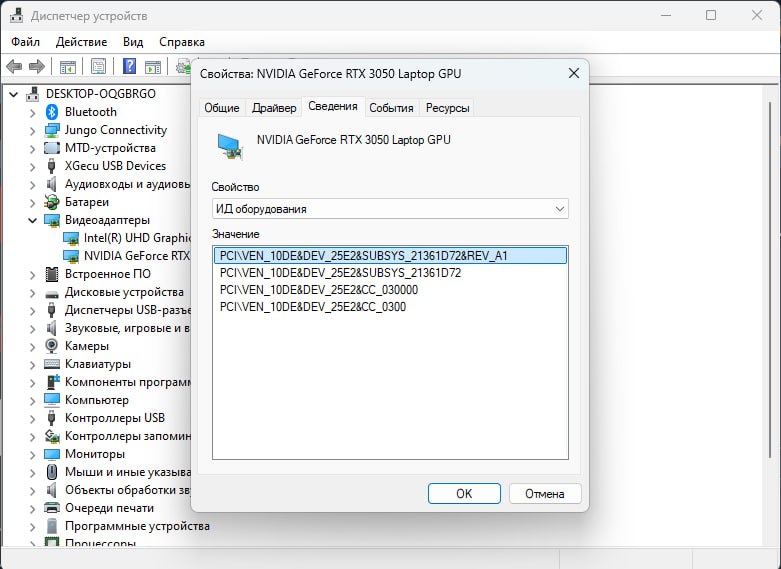This screenshot has width=781, height=569.
Task: Select Объекты обработки звука item
Action: [128, 490]
